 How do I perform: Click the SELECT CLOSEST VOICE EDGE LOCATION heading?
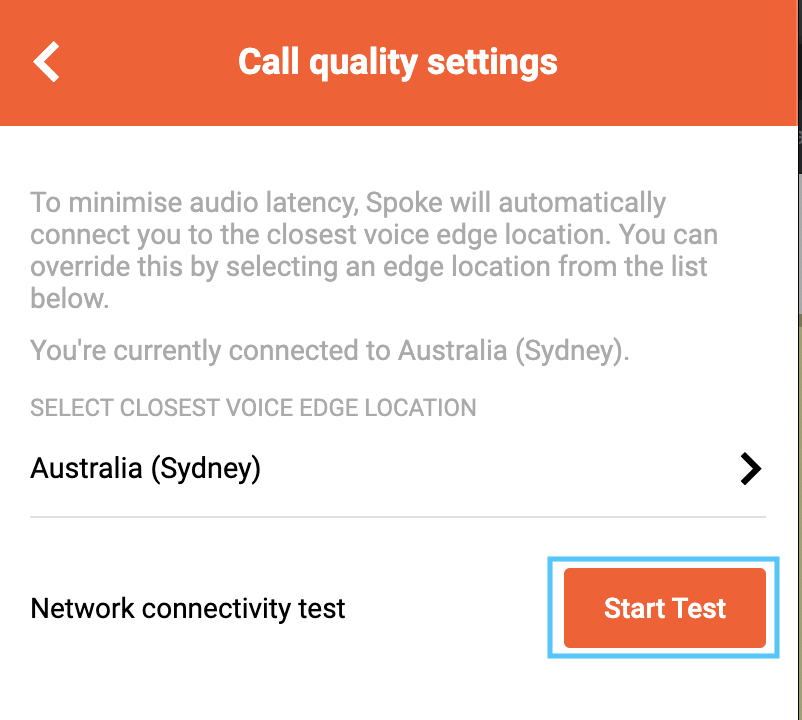click(x=253, y=408)
